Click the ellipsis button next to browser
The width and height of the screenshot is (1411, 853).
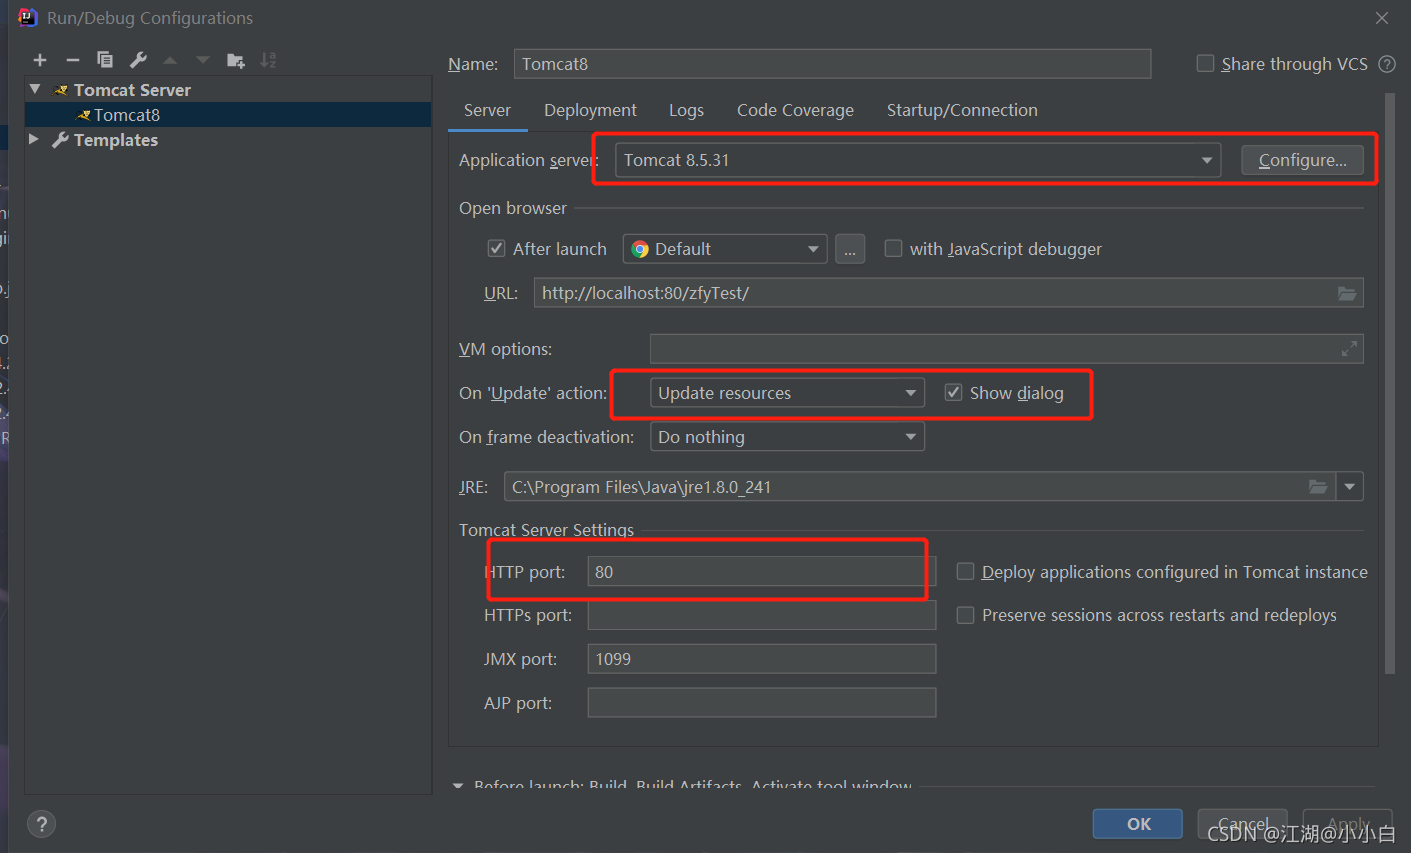coord(849,249)
